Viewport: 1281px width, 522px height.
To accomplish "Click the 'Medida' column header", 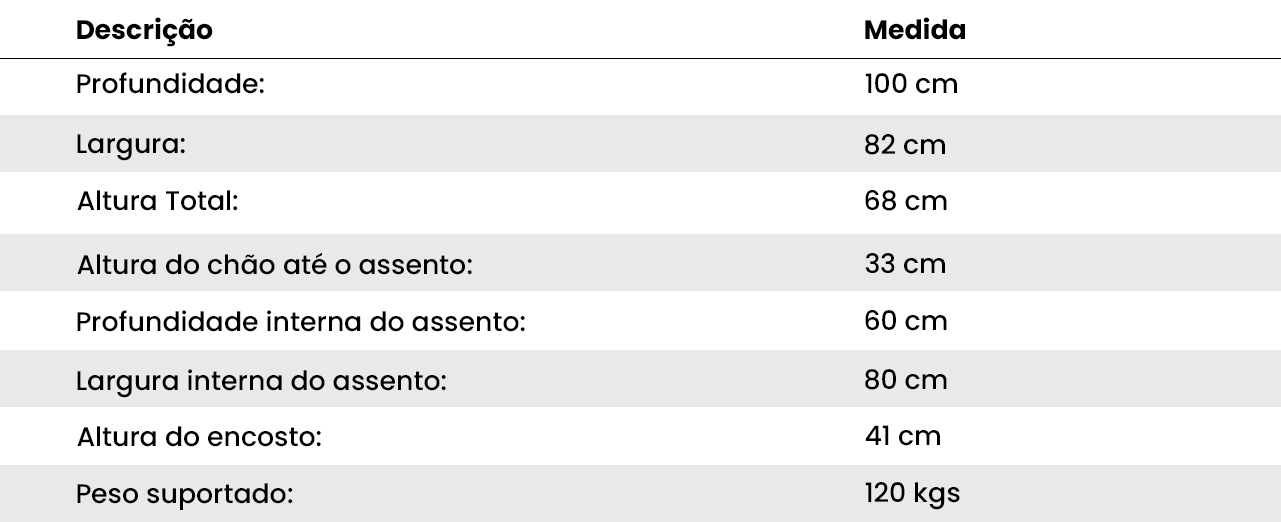I will point(914,30).
